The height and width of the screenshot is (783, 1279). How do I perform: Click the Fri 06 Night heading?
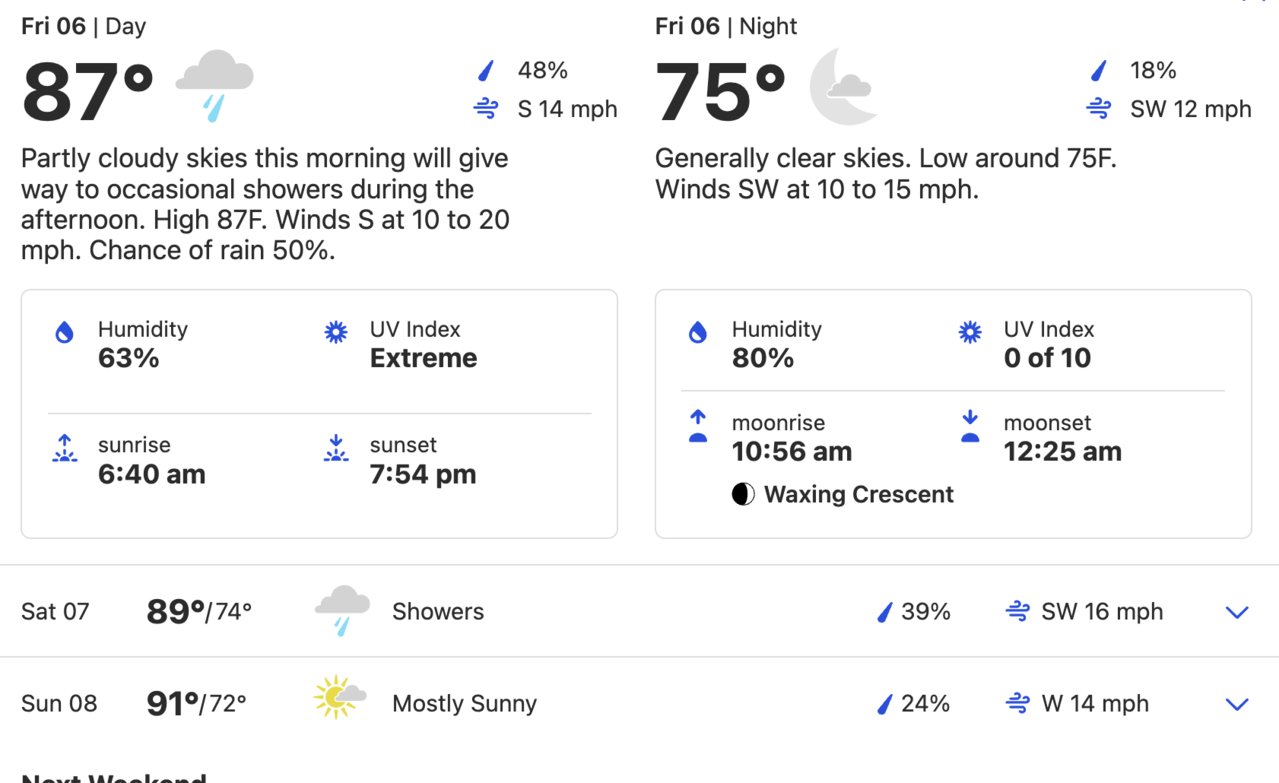pos(726,26)
